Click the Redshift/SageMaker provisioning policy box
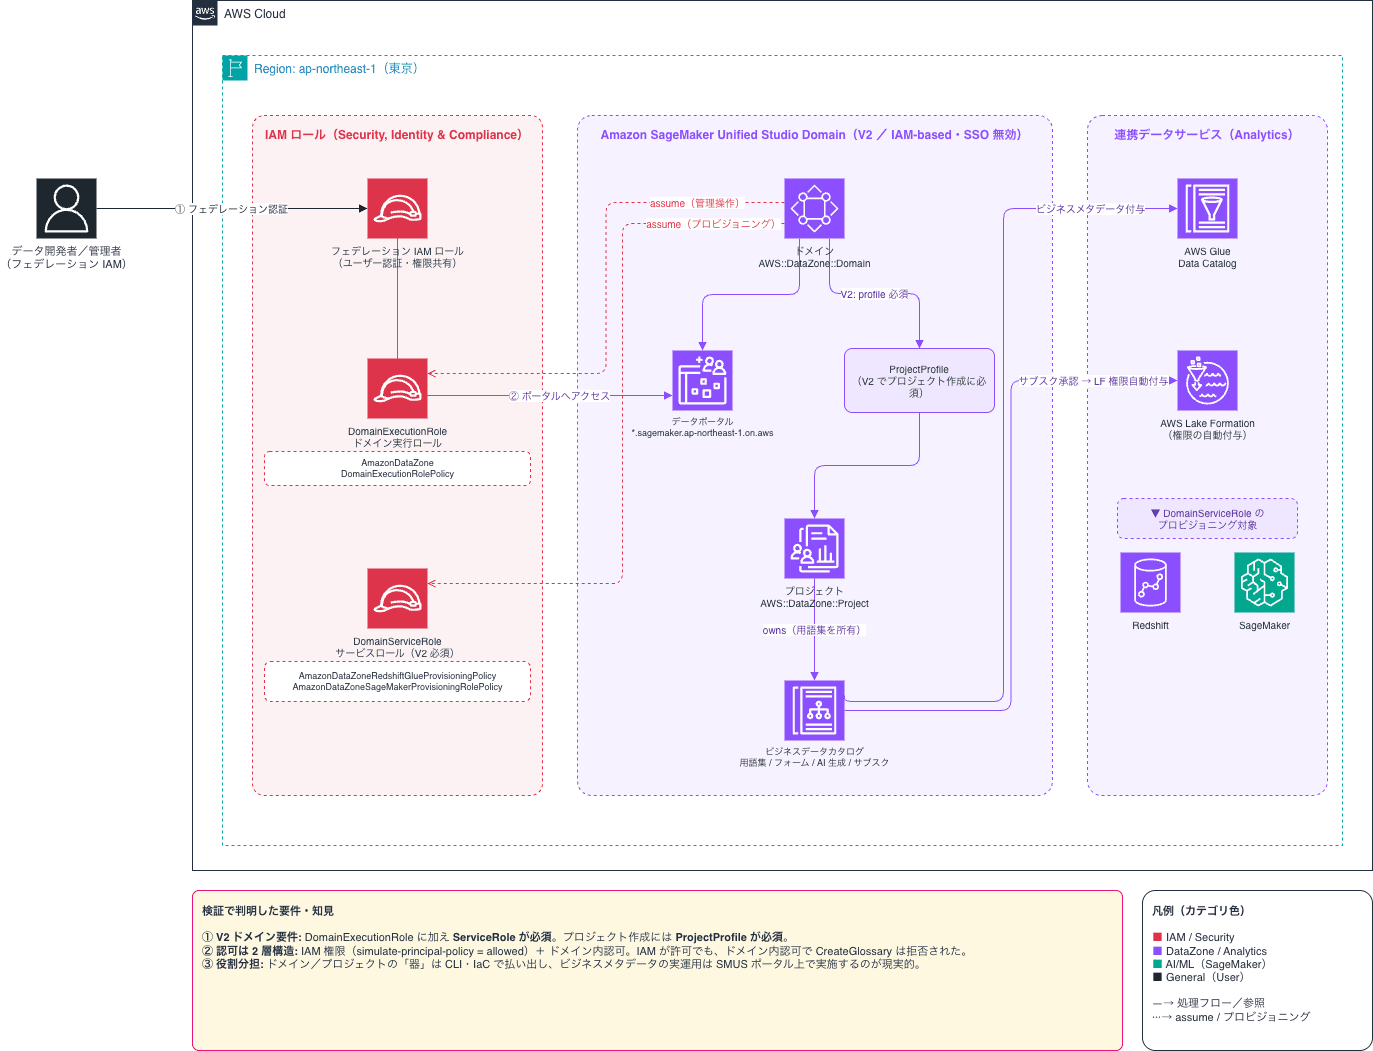This screenshot has width=1373, height=1051. pyautogui.click(x=397, y=681)
